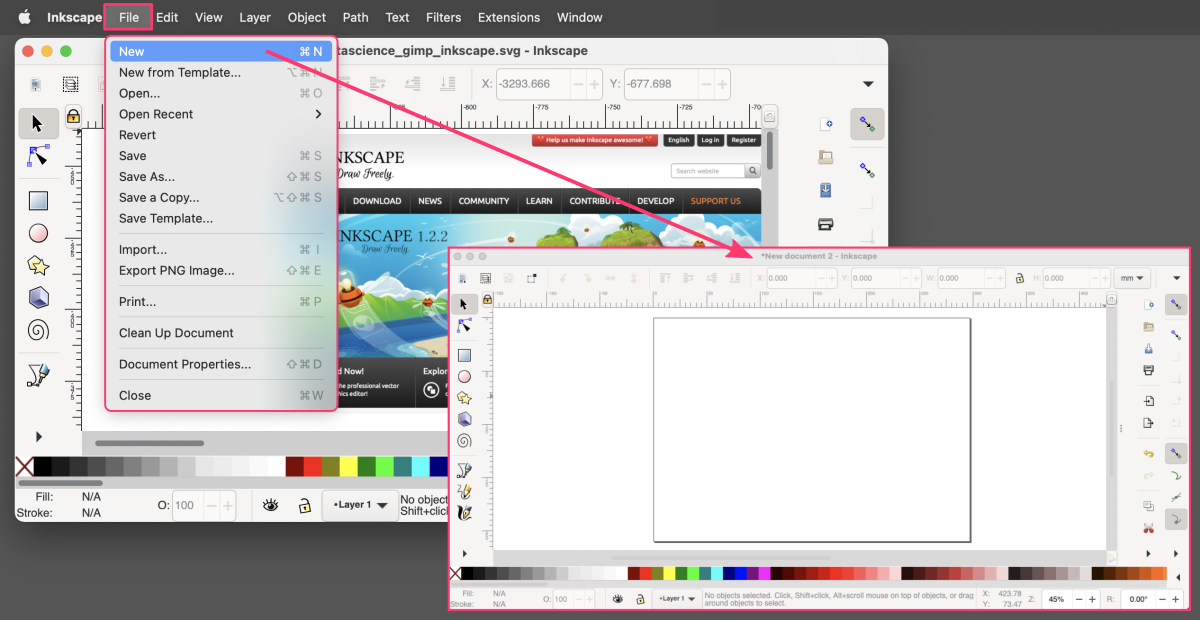1200x620 pixels.
Task: Click the X coordinate input field
Action: point(539,84)
